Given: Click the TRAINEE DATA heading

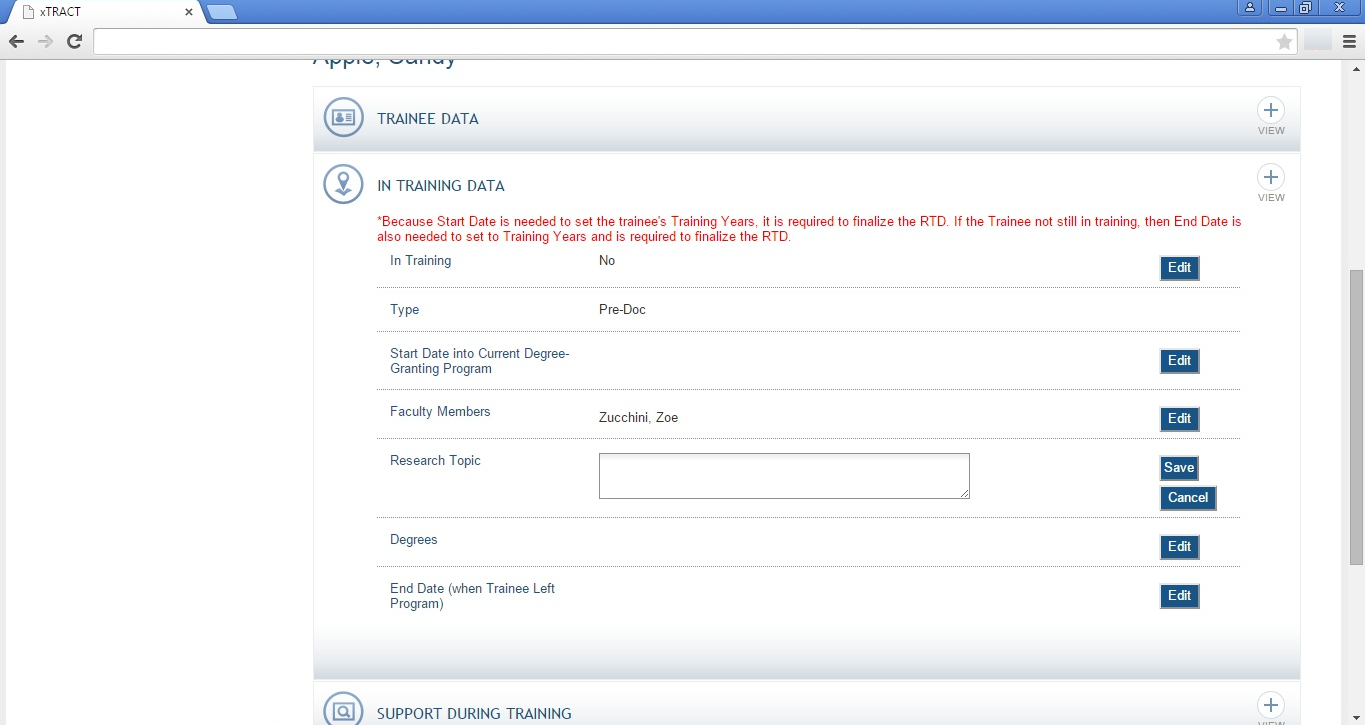Looking at the screenshot, I should point(428,119).
